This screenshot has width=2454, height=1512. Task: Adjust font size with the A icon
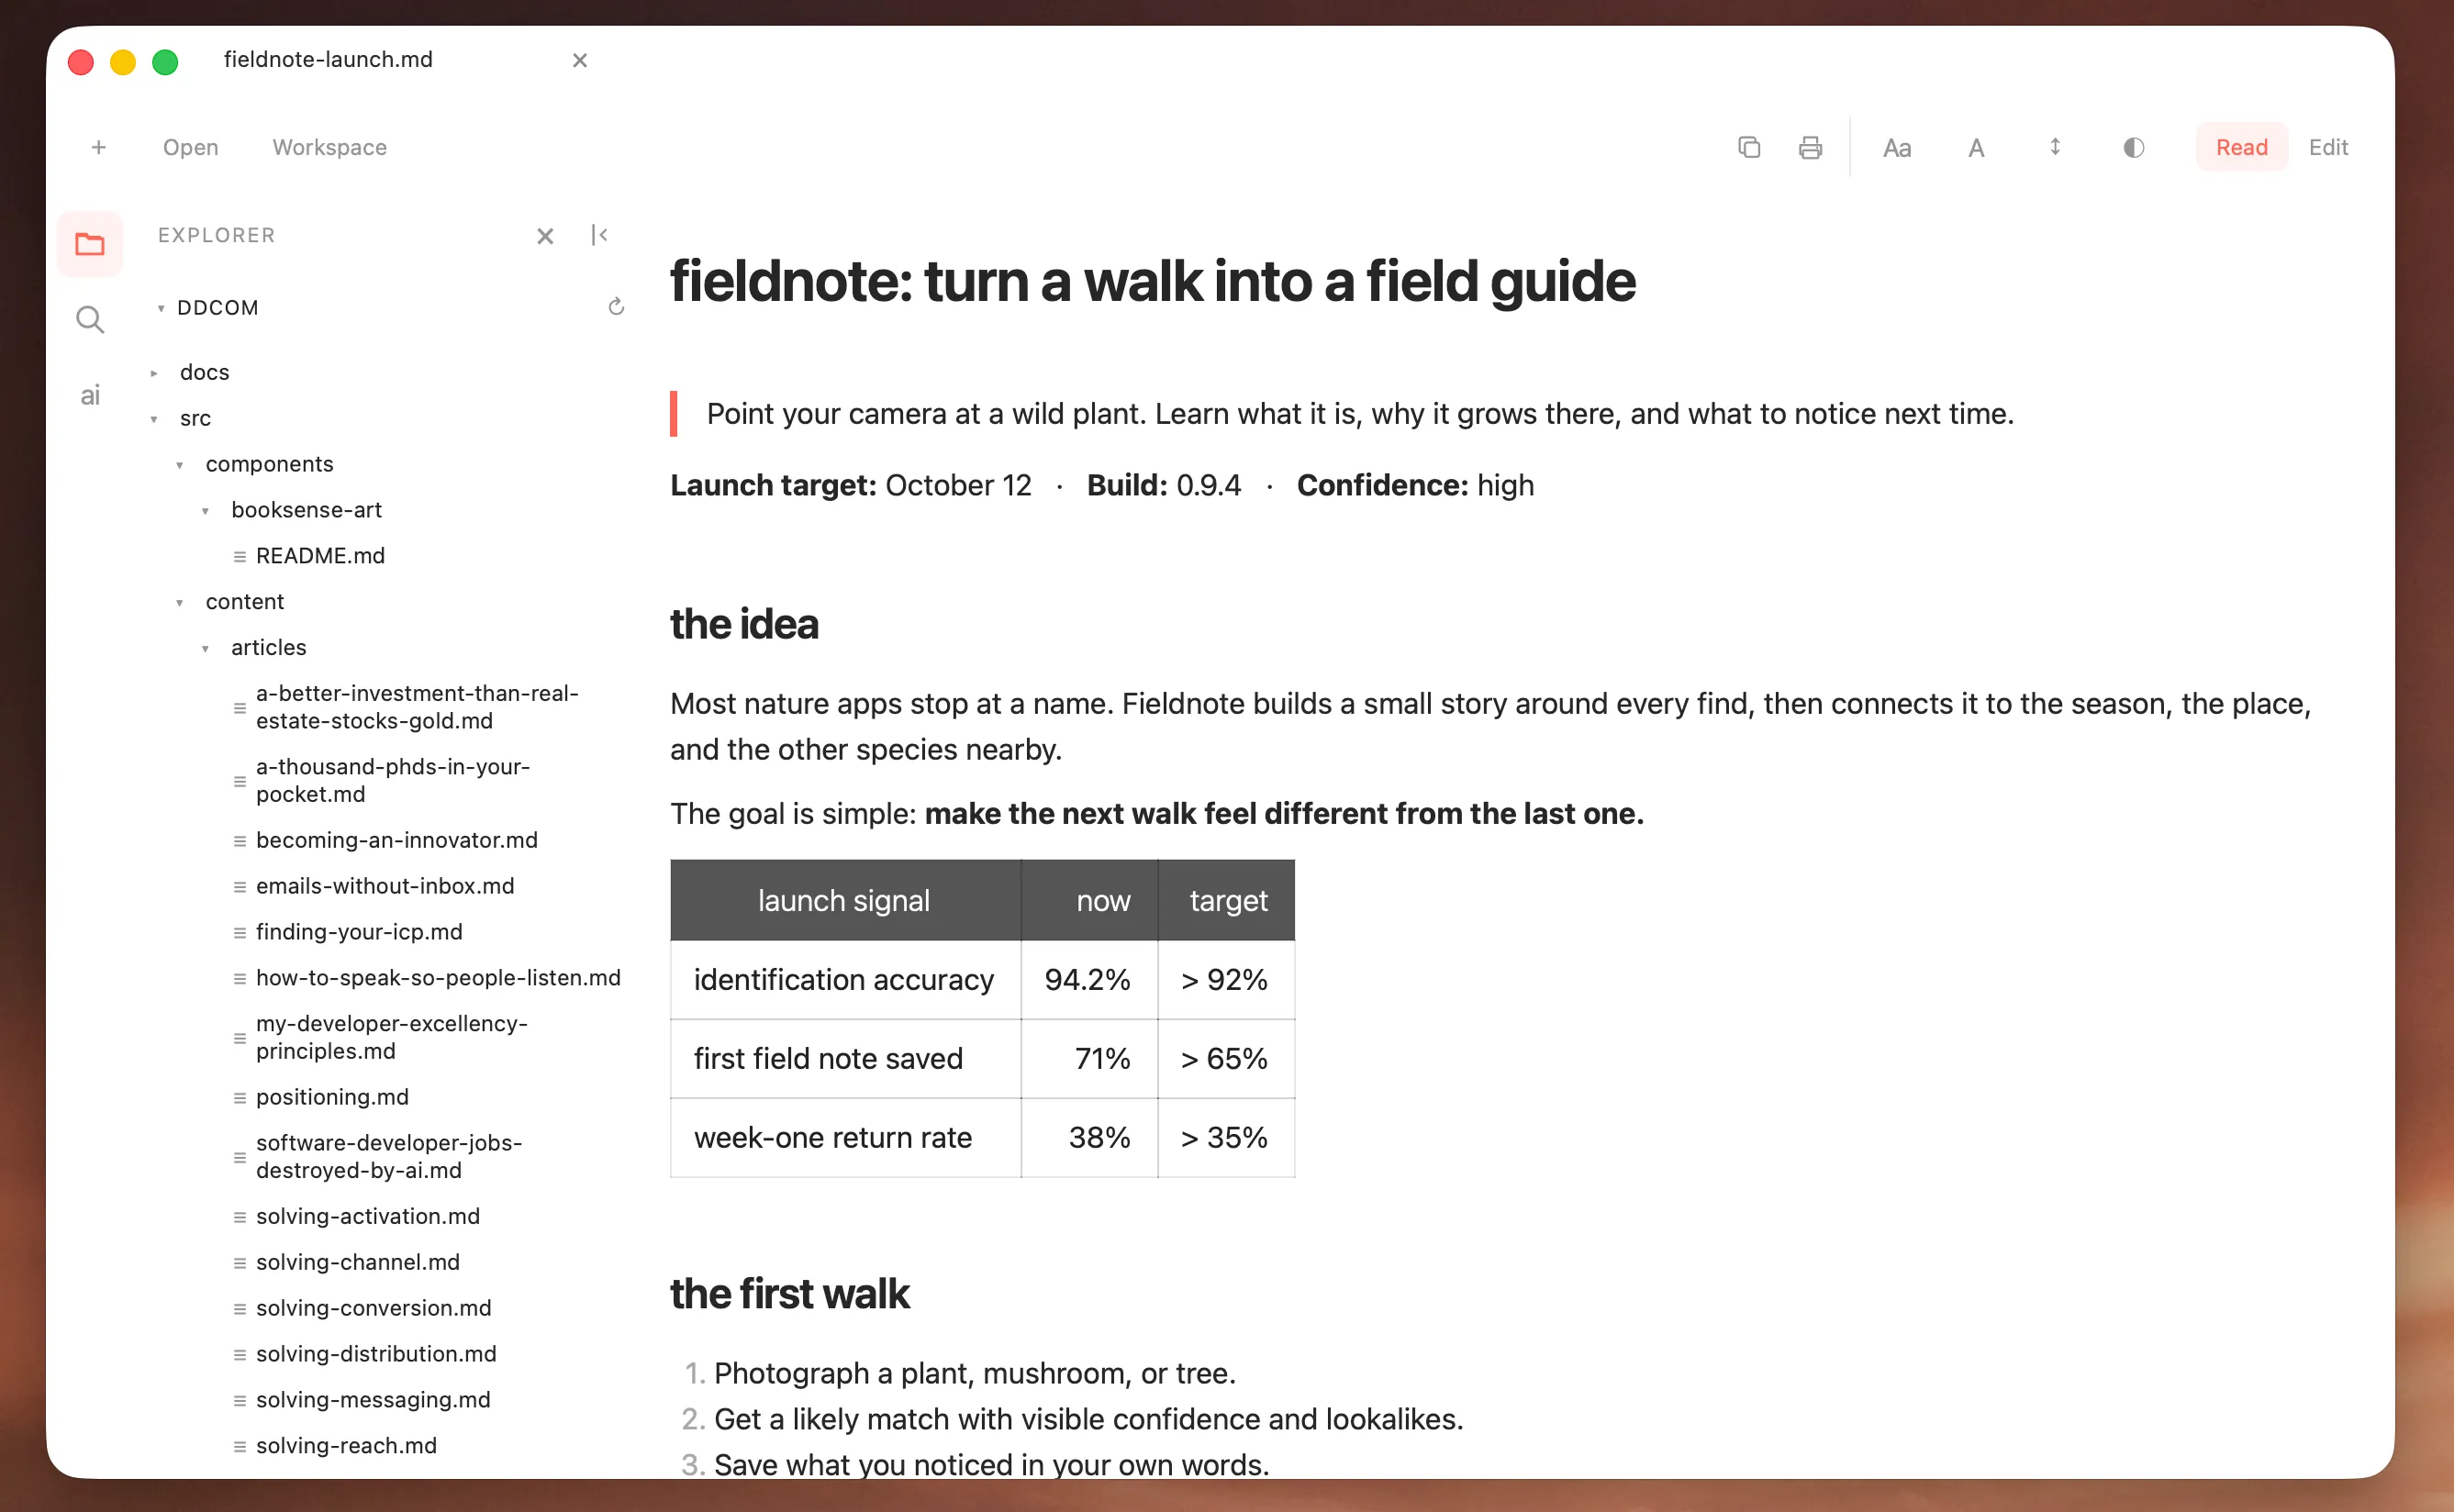pyautogui.click(x=1976, y=148)
